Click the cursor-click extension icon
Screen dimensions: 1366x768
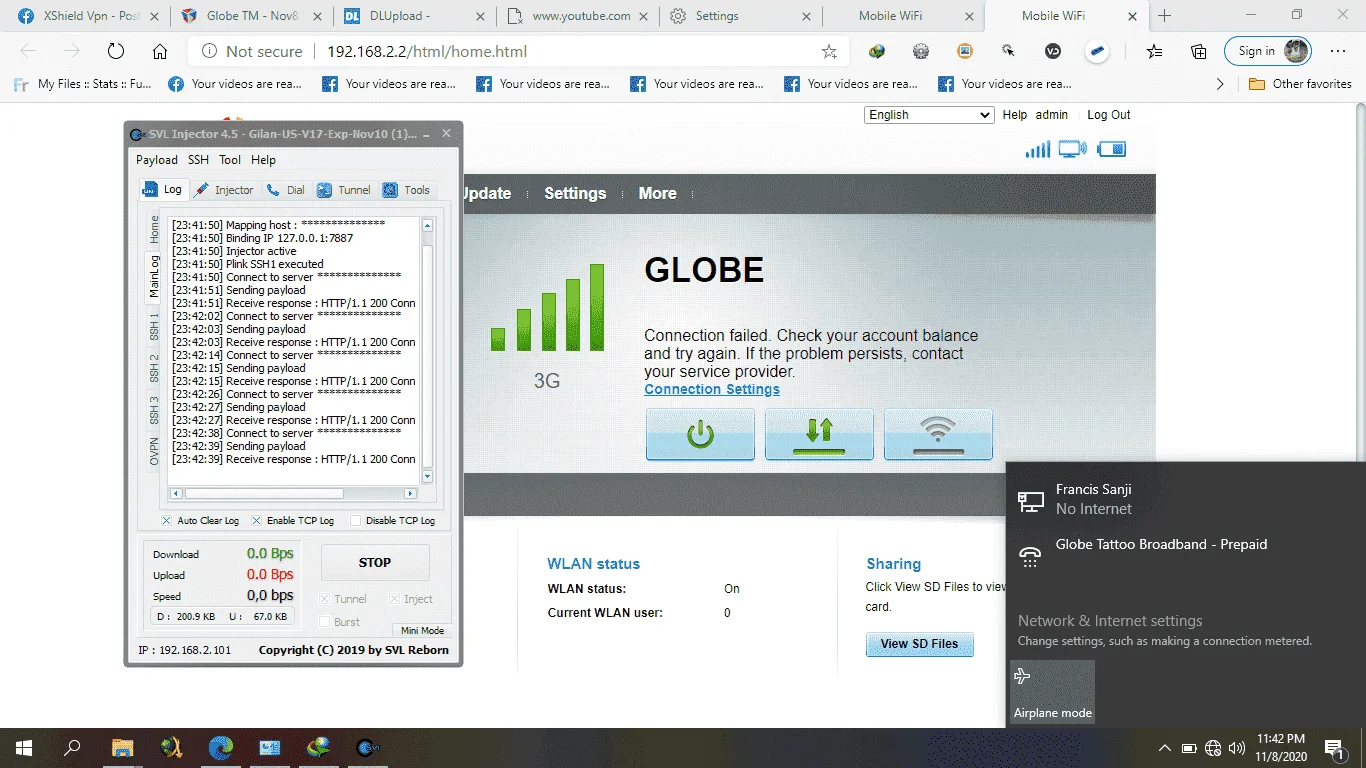1009,51
